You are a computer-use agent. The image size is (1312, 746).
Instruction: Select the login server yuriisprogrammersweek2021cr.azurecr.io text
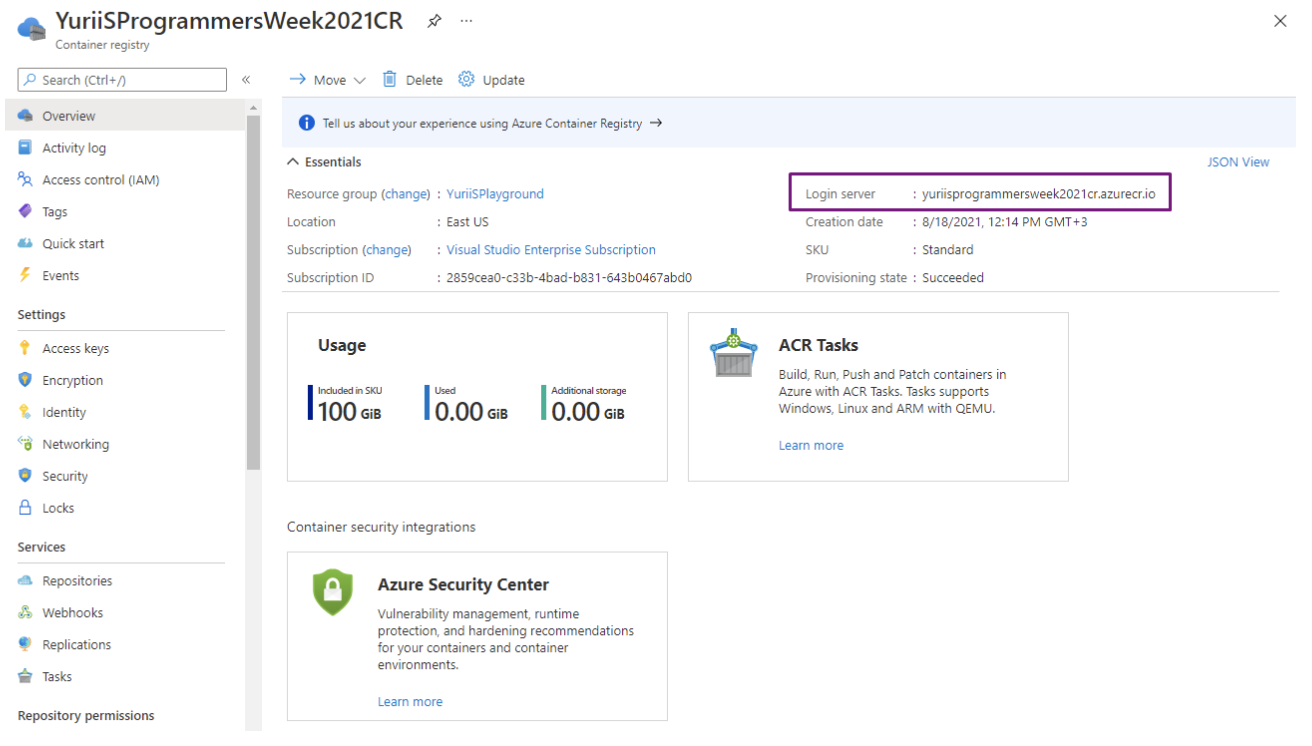pos(1038,194)
